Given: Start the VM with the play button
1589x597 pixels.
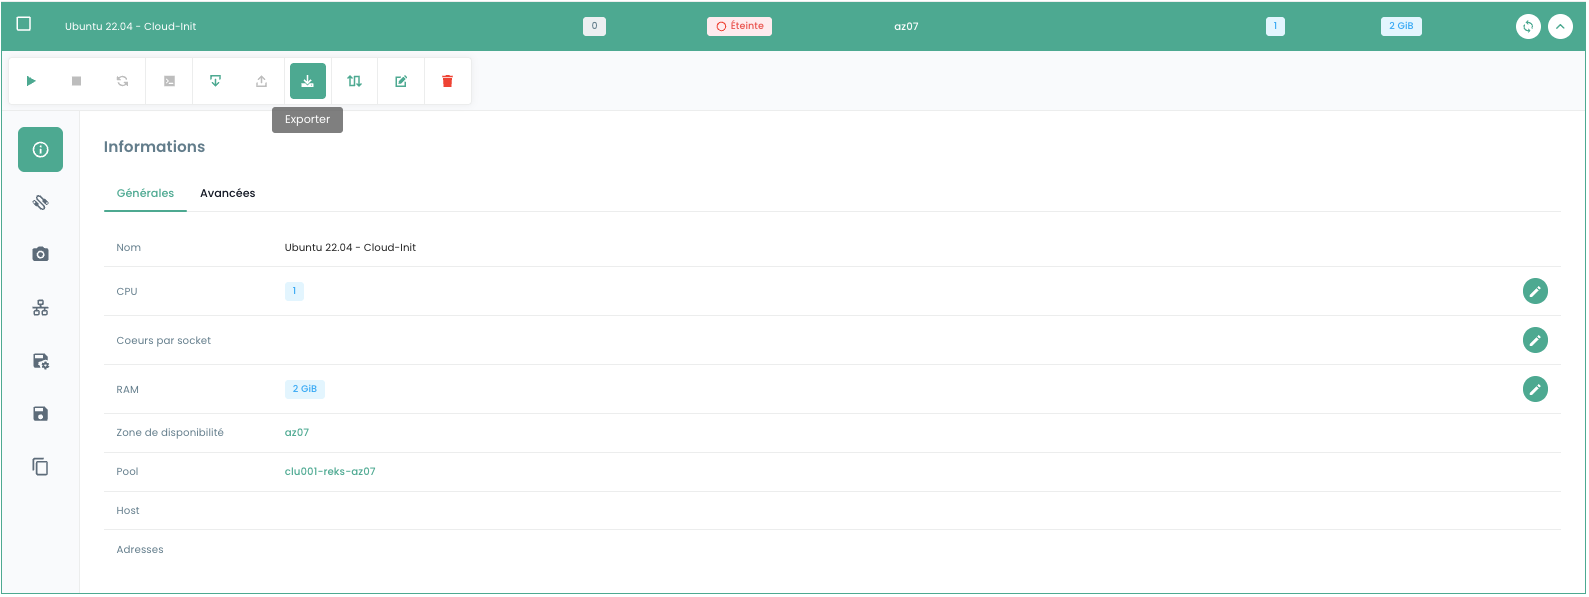Looking at the screenshot, I should [x=31, y=81].
